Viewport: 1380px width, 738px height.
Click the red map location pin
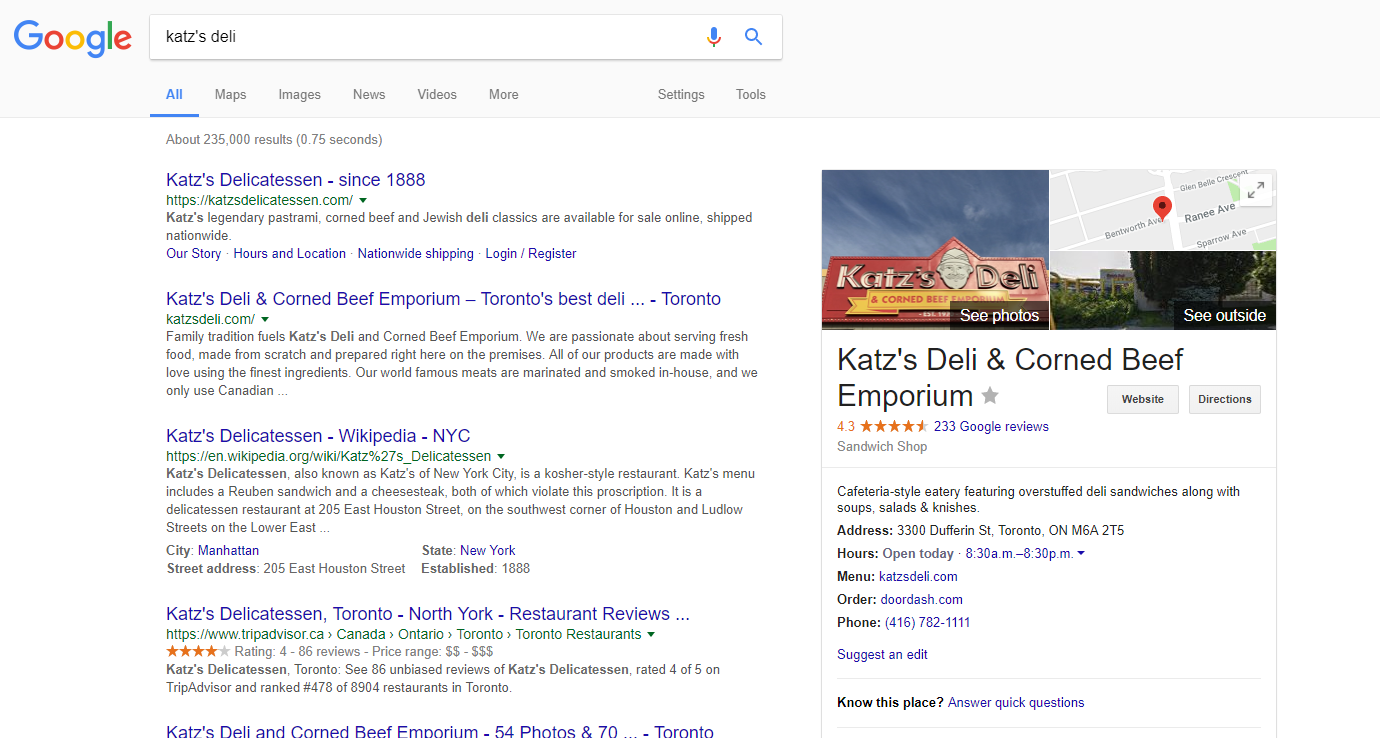point(1162,208)
